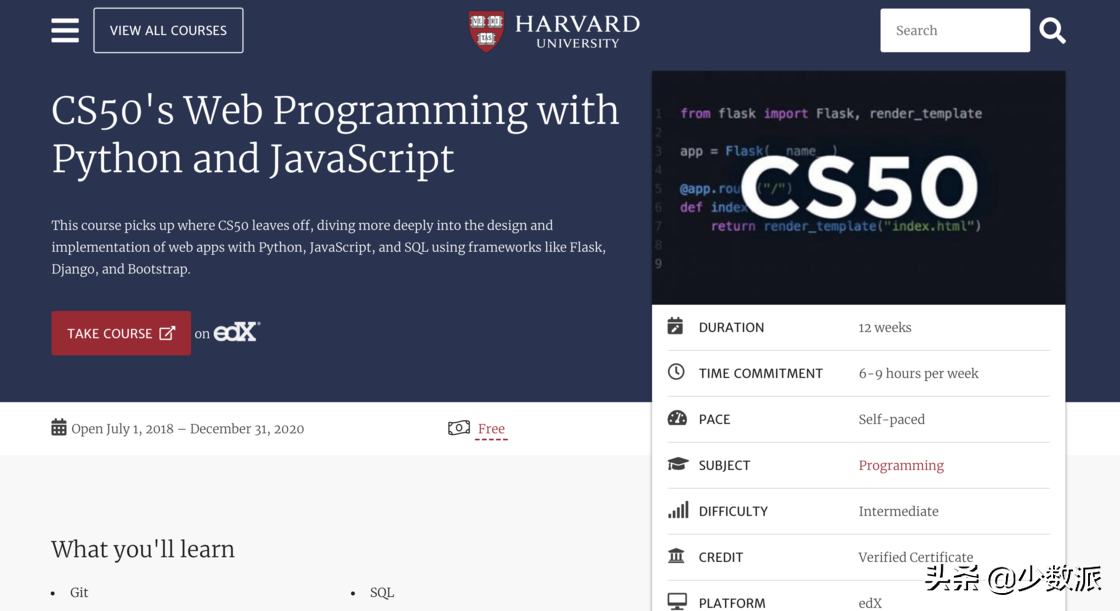Click the DURATION label

tap(731, 327)
